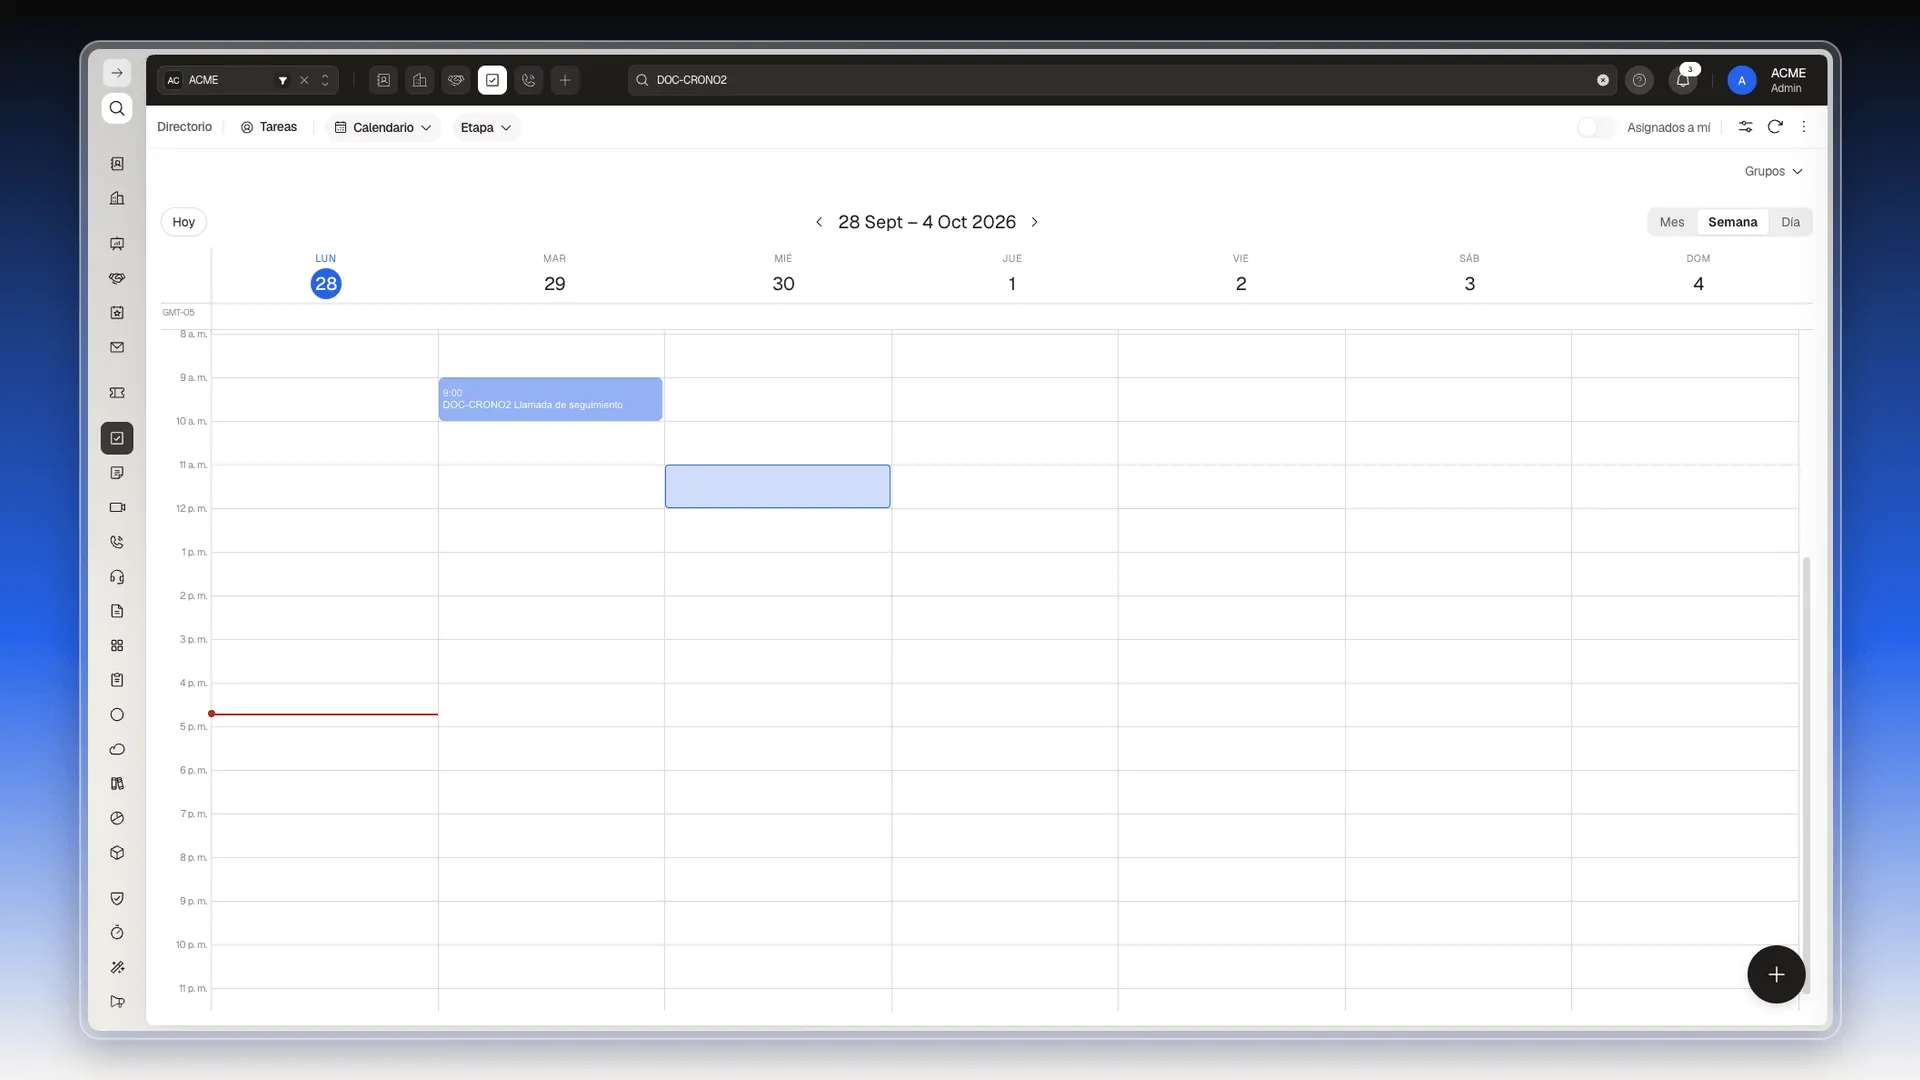Viewport: 1920px width, 1080px height.
Task: Go to the previous week
Action: (819, 222)
